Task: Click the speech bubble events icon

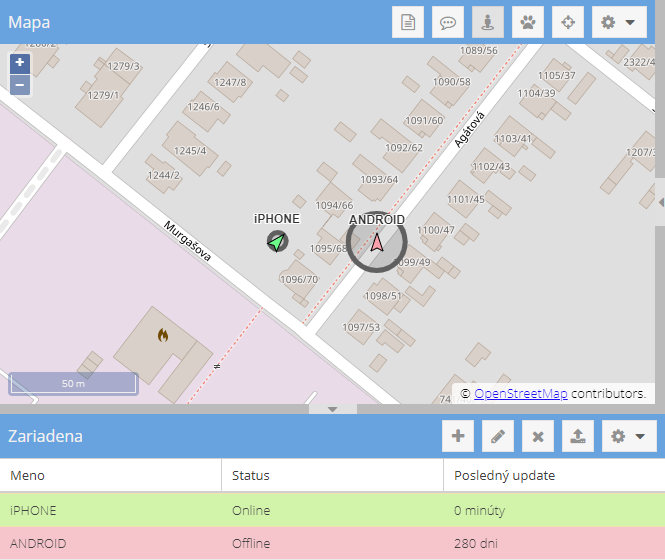Action: click(x=448, y=22)
